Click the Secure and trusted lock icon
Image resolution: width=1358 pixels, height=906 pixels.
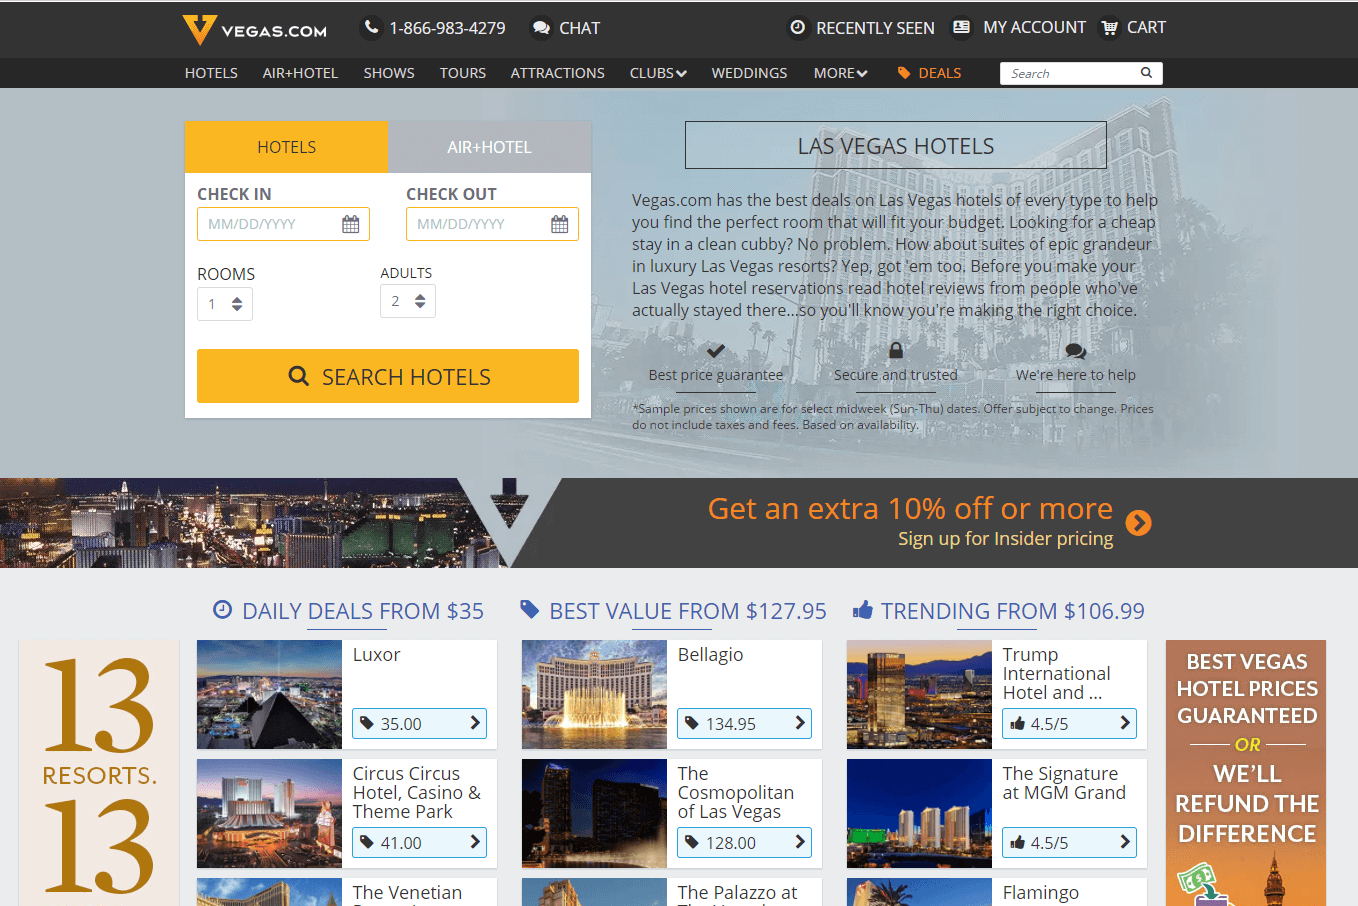896,350
